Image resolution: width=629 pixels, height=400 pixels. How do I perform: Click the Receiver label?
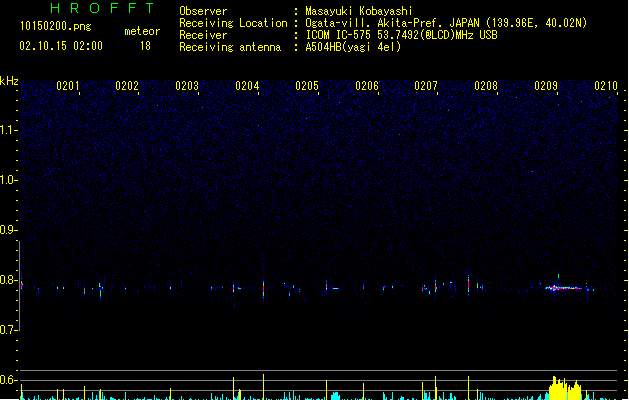(x=203, y=35)
